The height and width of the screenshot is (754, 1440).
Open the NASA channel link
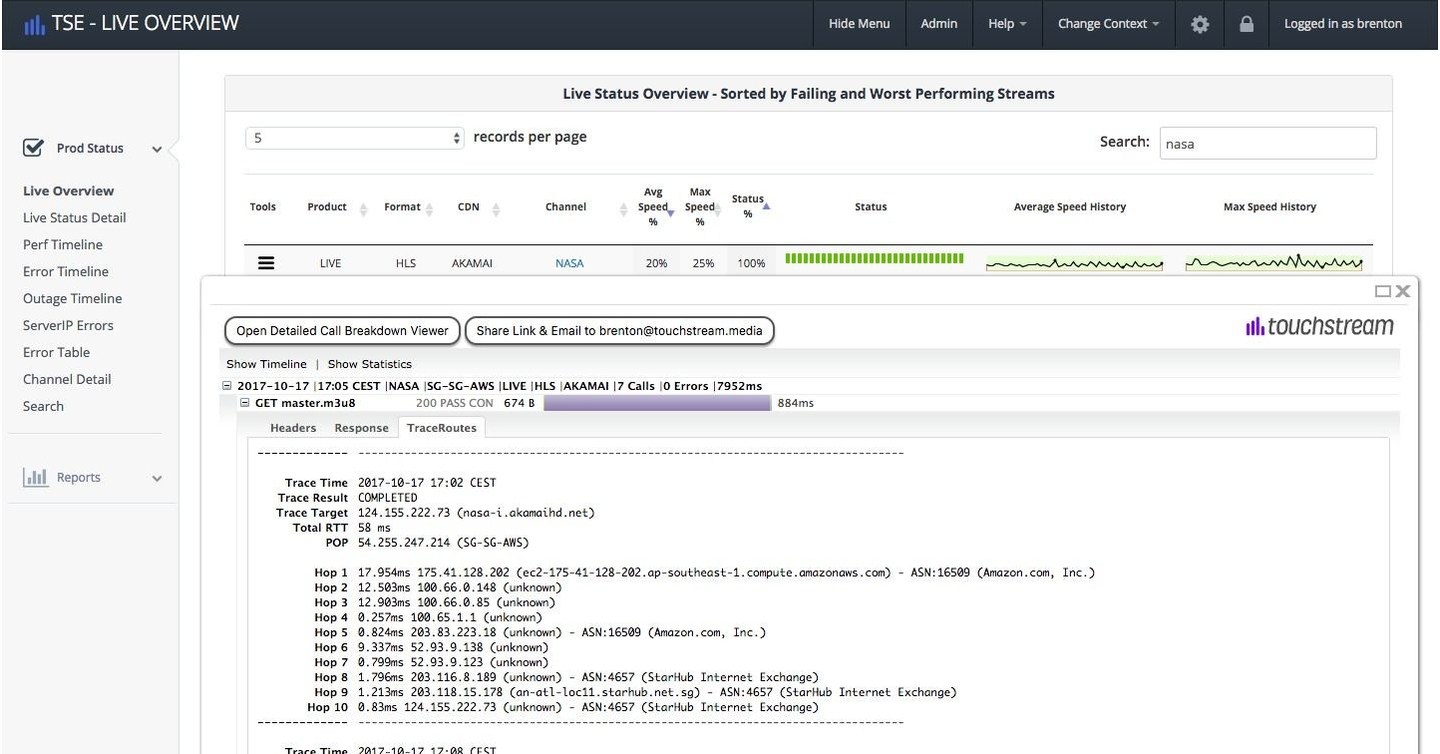[569, 262]
